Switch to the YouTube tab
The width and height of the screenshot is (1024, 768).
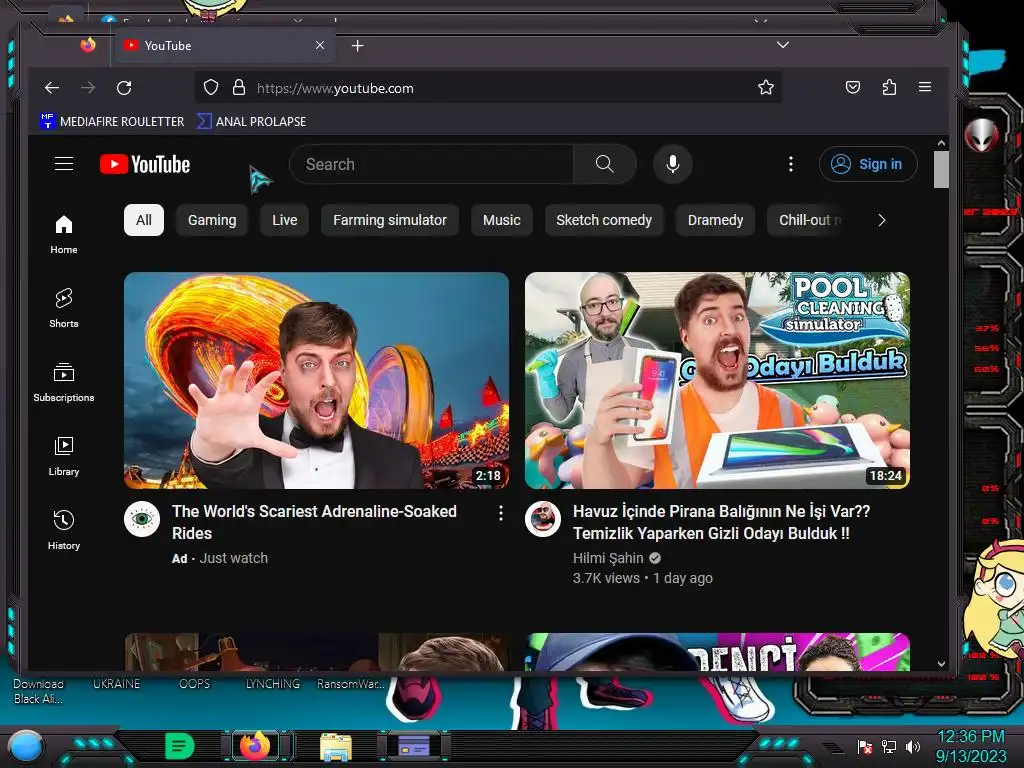click(x=225, y=46)
